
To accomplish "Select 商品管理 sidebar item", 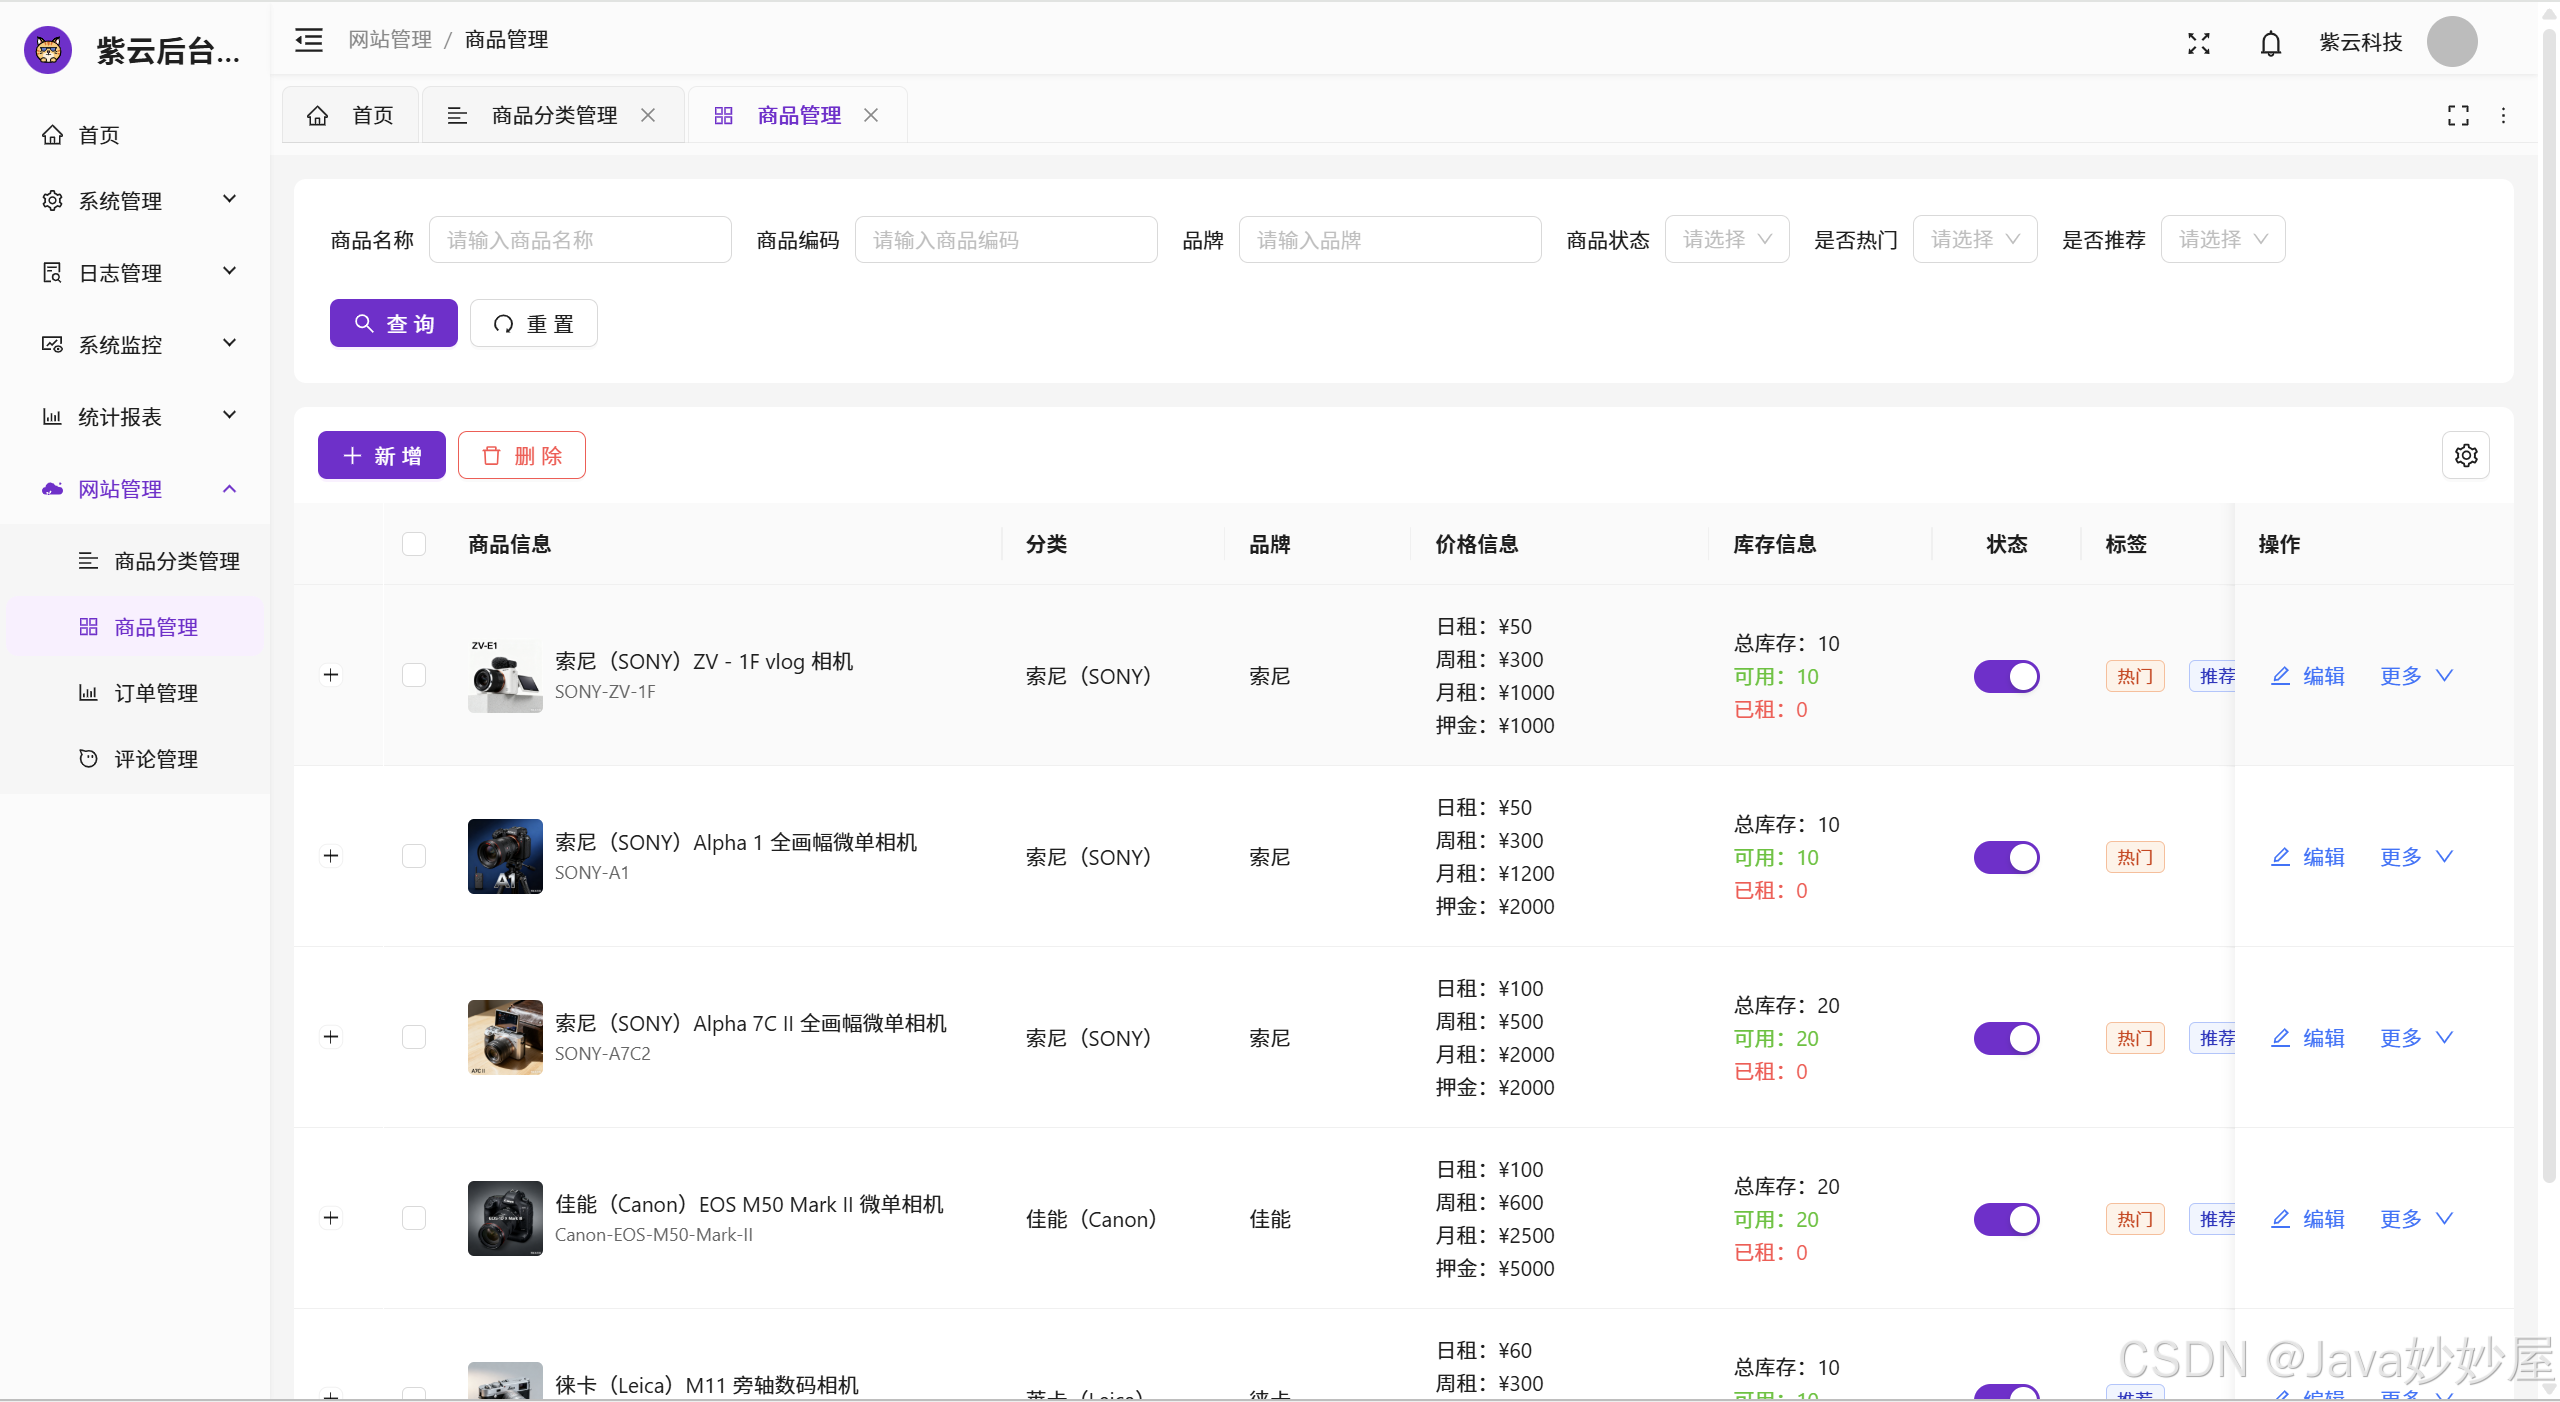I will point(135,627).
